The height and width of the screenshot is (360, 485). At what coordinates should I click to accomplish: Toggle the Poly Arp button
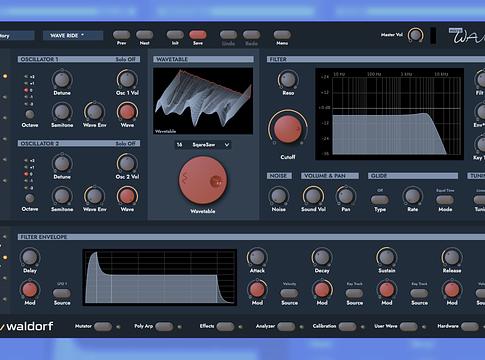164,326
